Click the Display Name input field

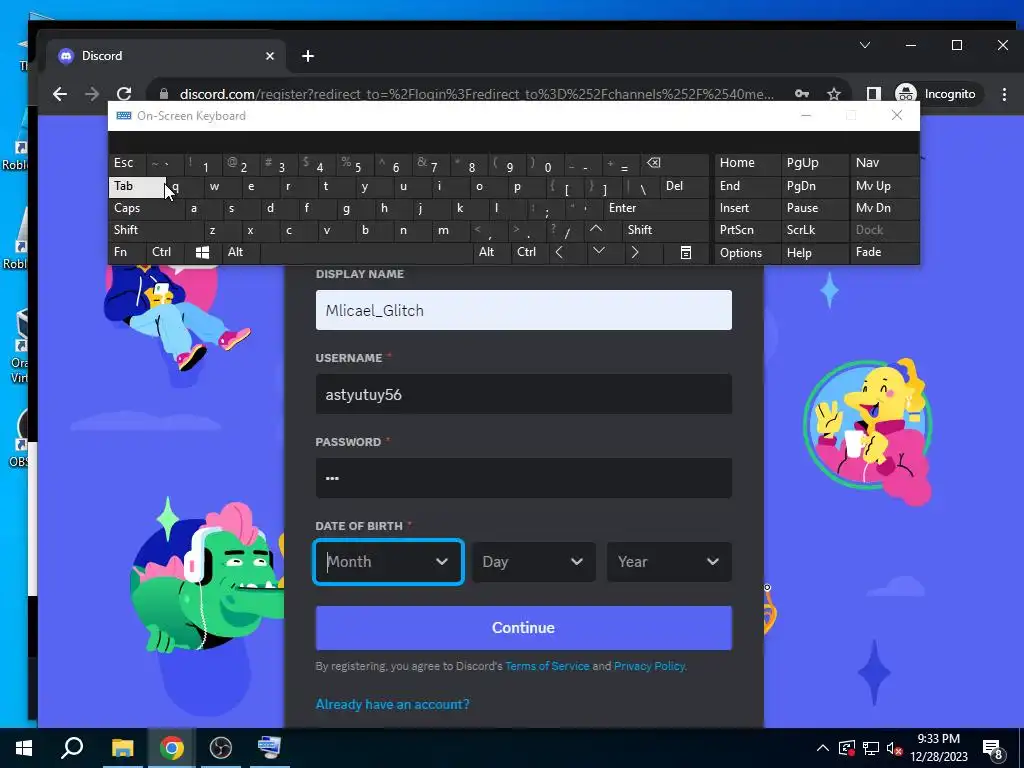(524, 310)
